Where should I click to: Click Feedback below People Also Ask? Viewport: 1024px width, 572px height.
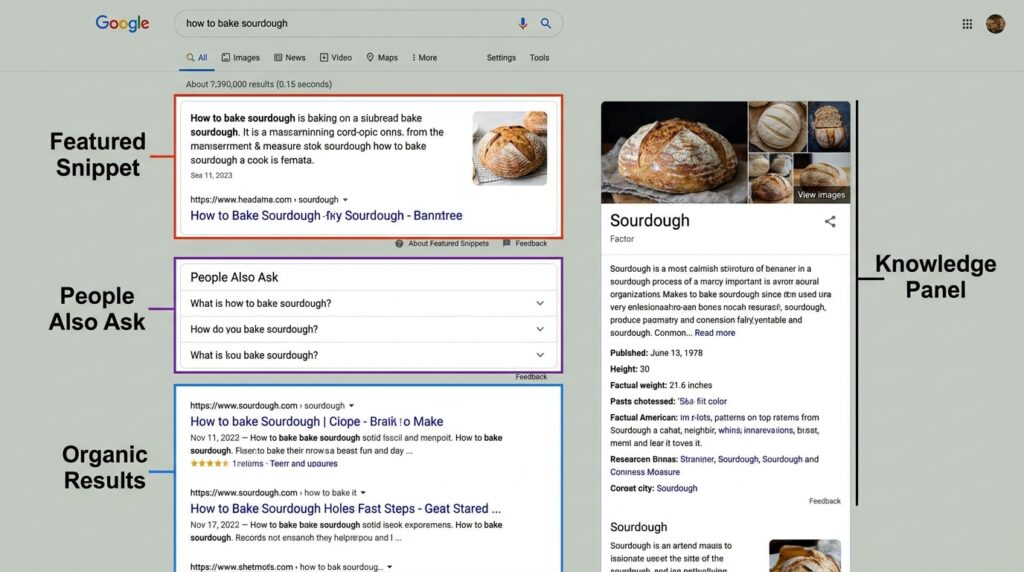point(531,377)
